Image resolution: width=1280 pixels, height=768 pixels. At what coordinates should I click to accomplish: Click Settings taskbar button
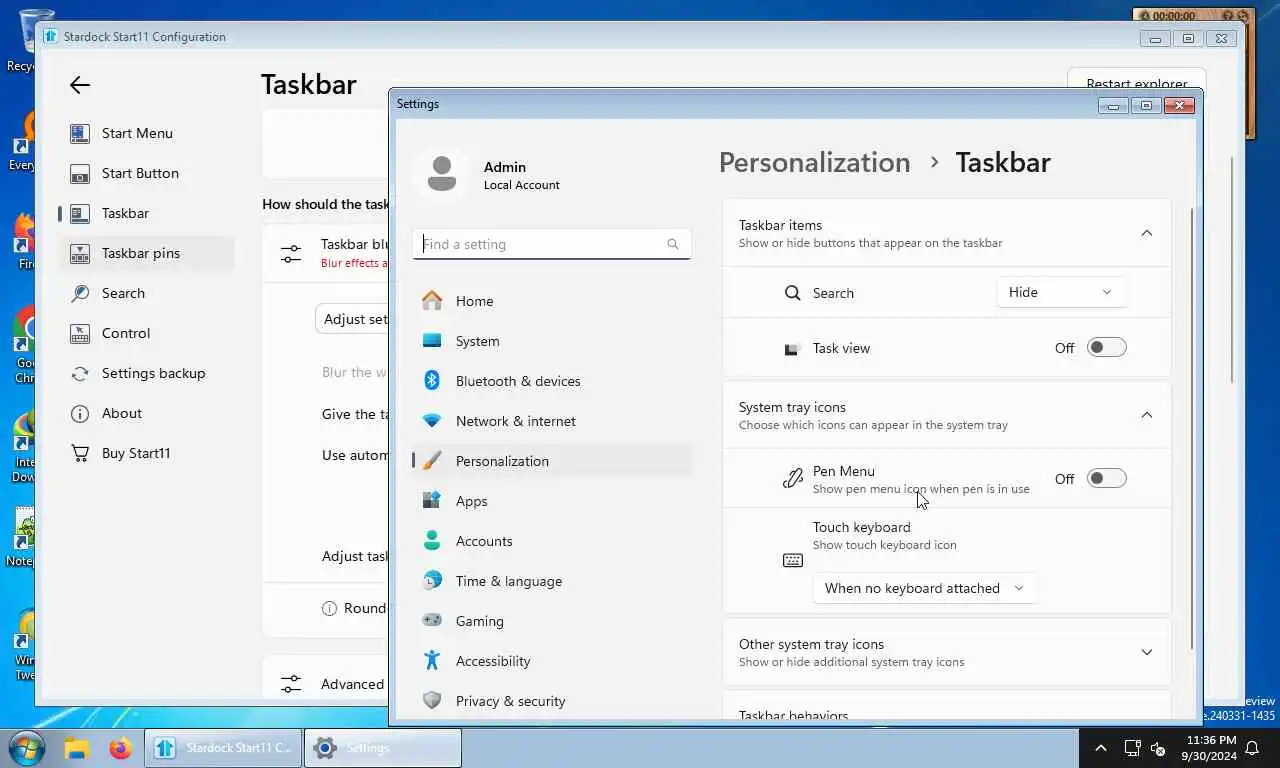click(383, 748)
